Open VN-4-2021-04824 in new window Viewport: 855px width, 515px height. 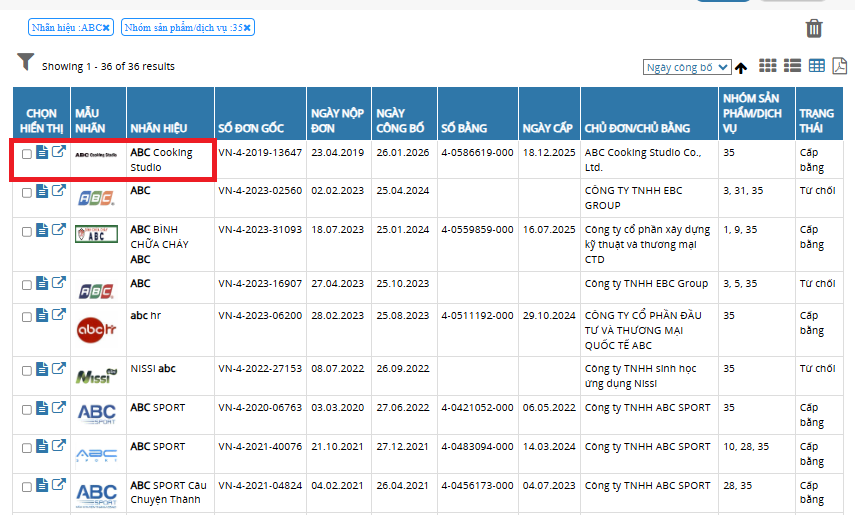[x=59, y=484]
